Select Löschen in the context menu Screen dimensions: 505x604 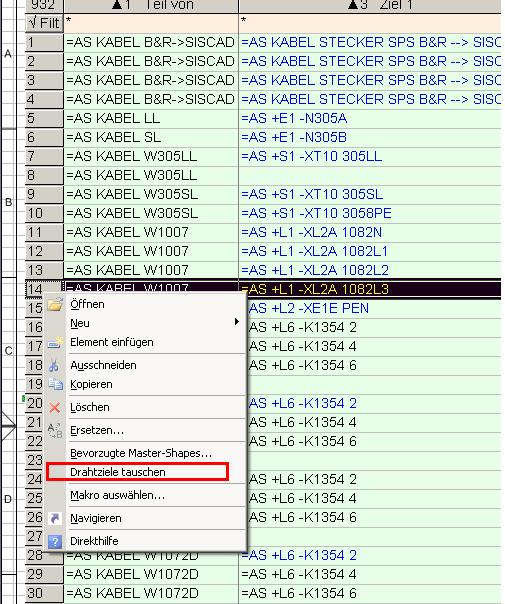pos(146,407)
